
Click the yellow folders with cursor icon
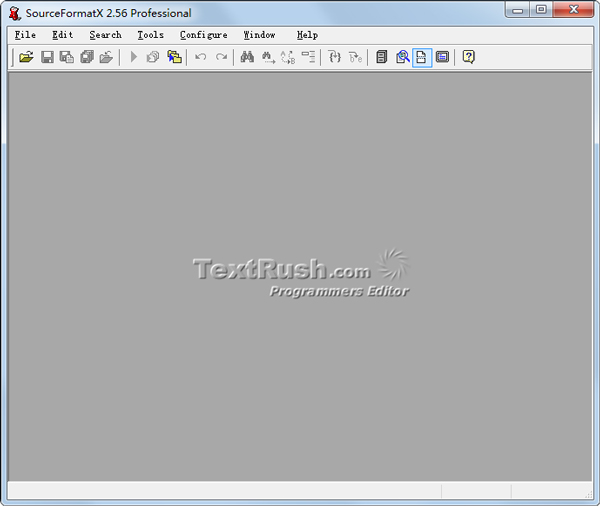pyautogui.click(x=174, y=57)
